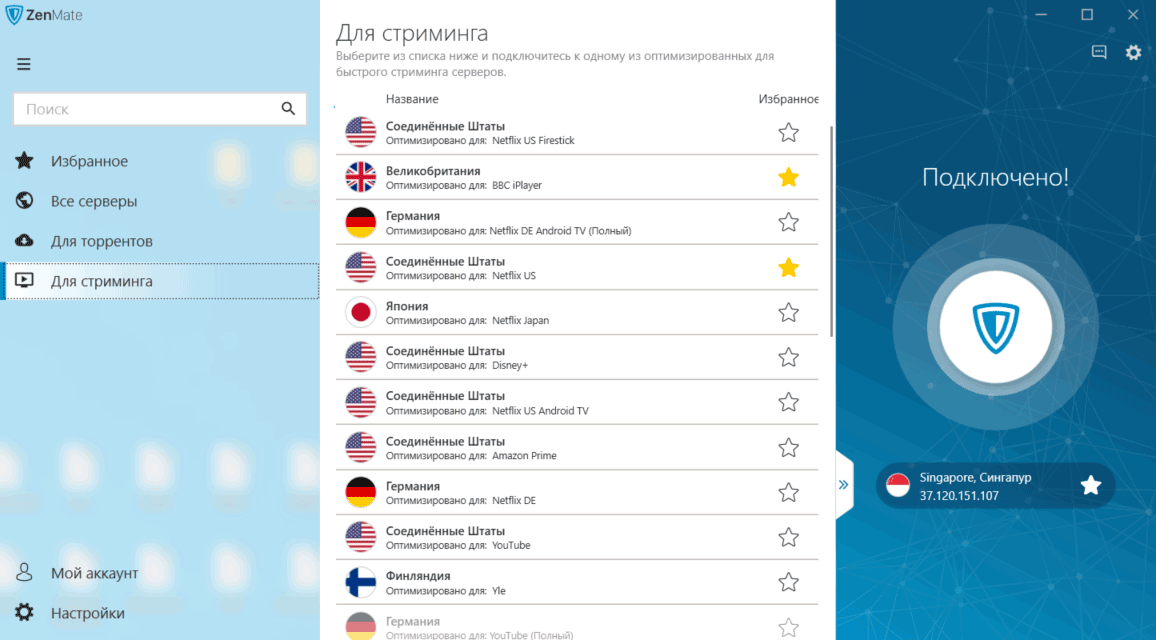
Task: Minimize the ZenMate window
Action: pyautogui.click(x=1041, y=15)
